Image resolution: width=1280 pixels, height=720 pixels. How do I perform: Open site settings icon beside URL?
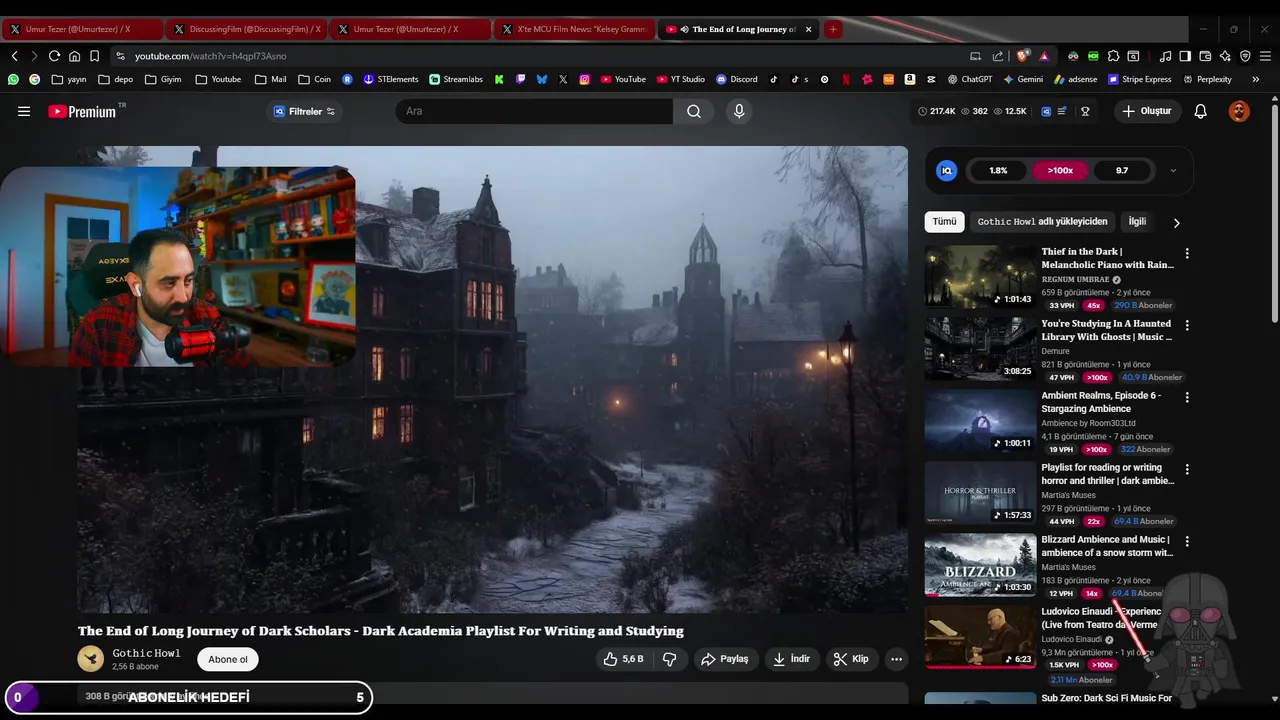[x=120, y=56]
